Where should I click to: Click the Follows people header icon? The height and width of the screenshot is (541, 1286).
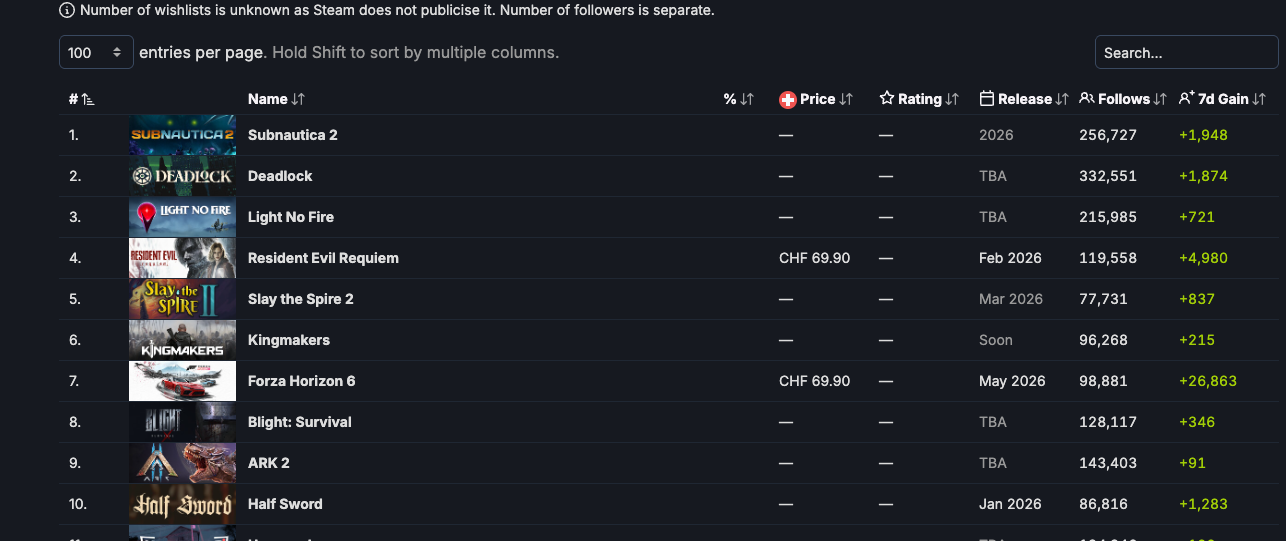(x=1087, y=99)
